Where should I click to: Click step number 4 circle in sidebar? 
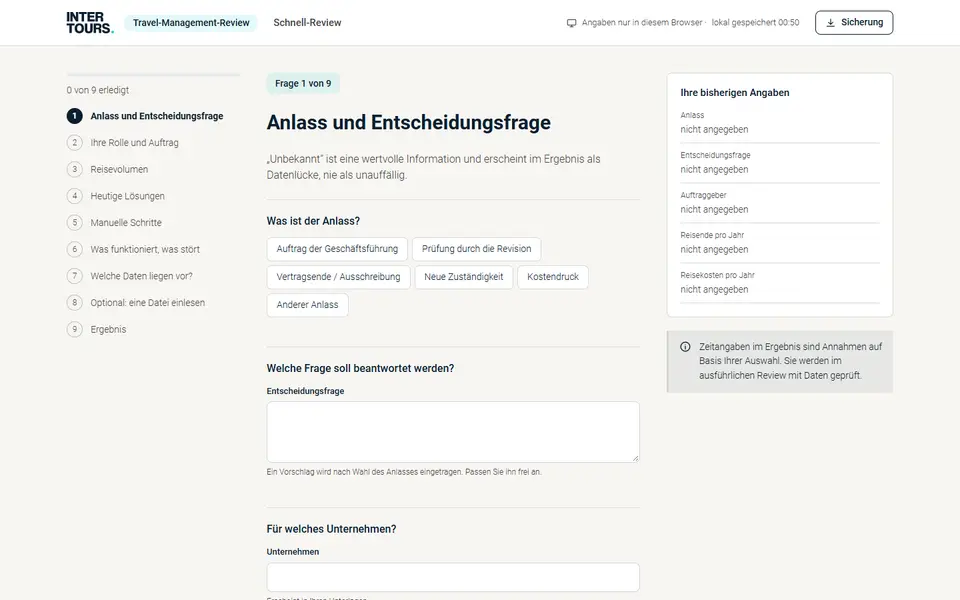click(x=75, y=196)
